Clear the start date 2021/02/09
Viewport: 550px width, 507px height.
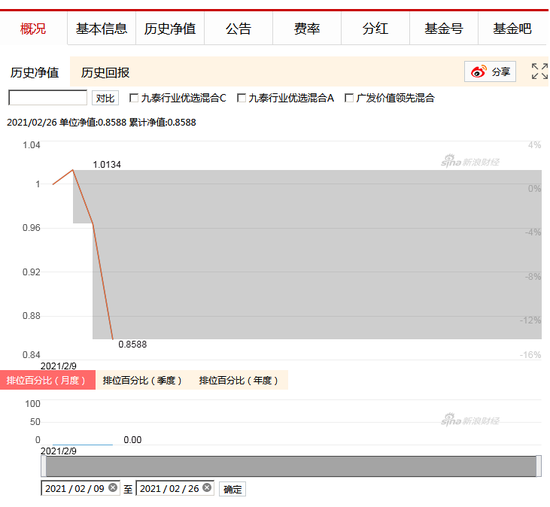coord(113,488)
